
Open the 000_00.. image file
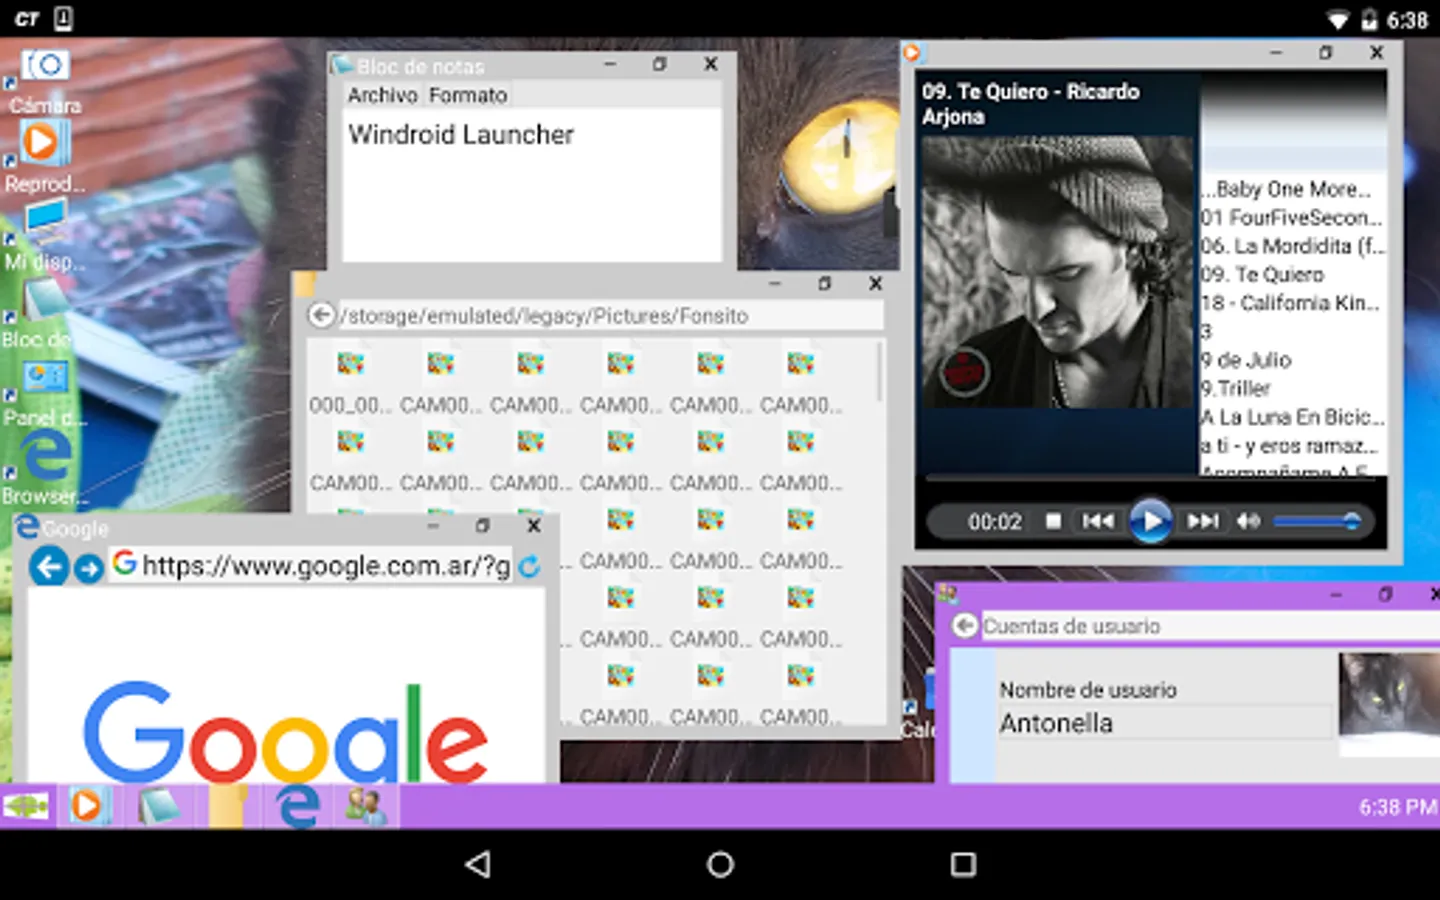[x=350, y=381]
